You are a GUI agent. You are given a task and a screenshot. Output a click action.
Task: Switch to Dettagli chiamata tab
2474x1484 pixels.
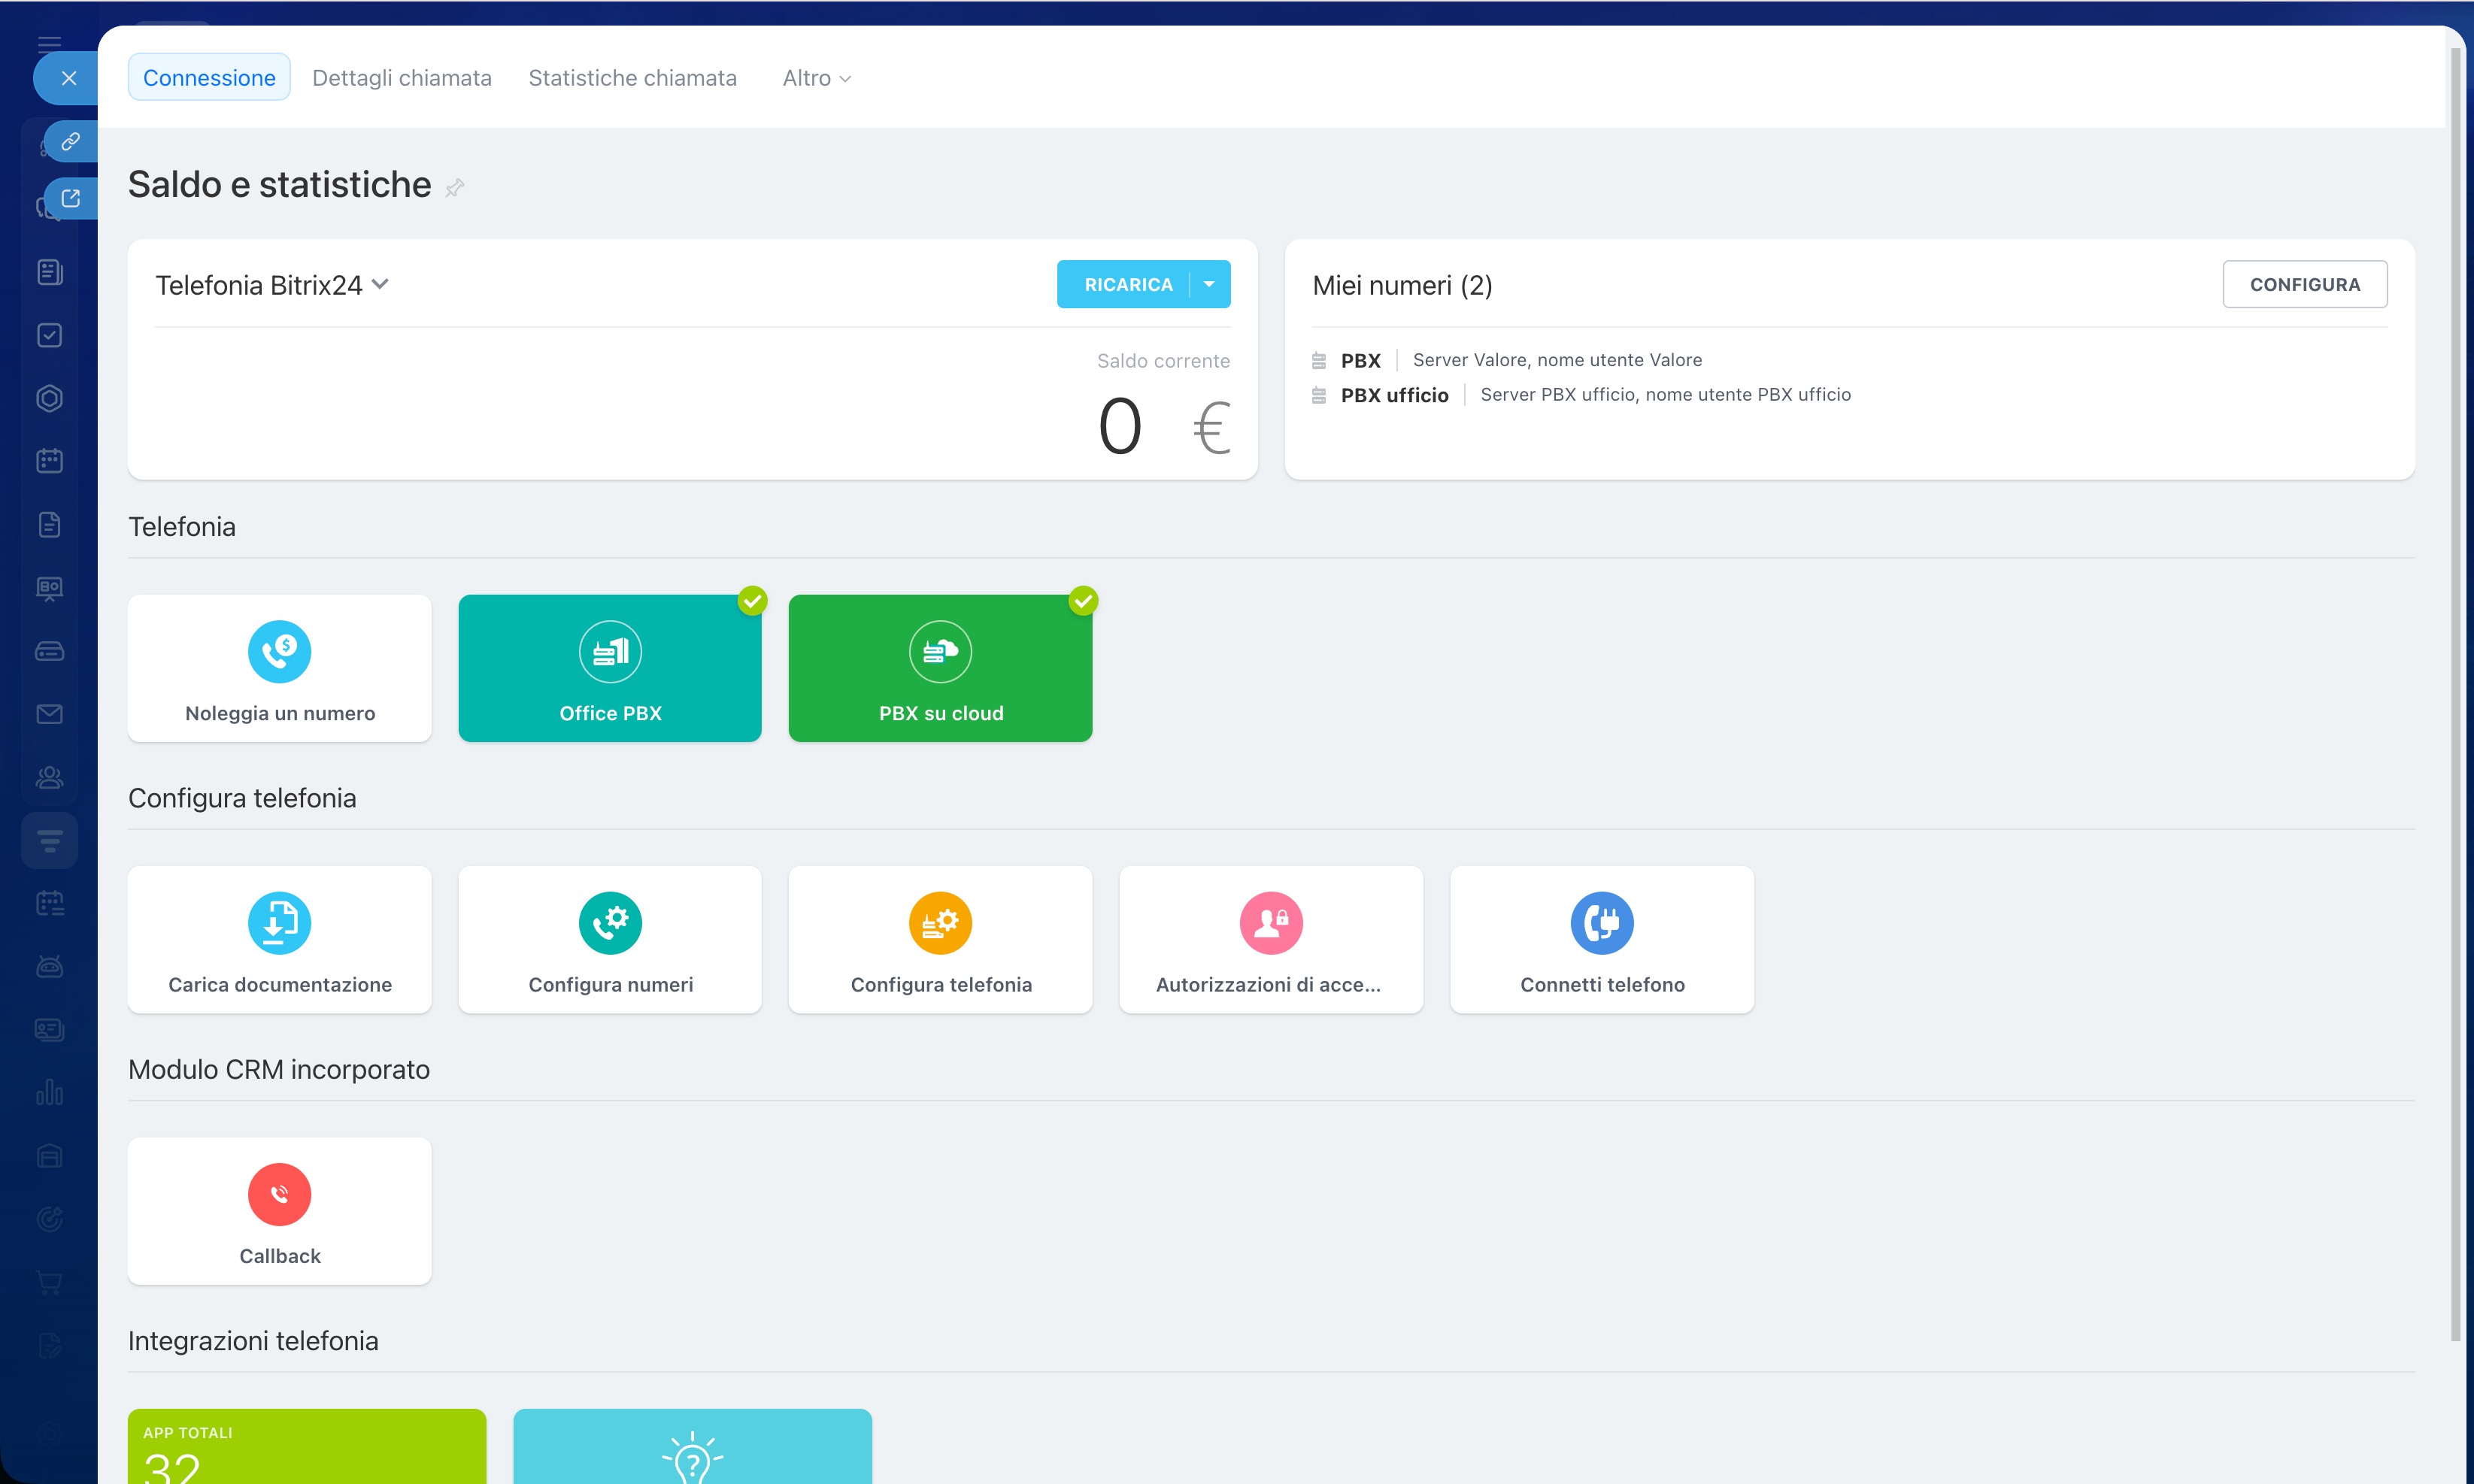click(x=401, y=78)
